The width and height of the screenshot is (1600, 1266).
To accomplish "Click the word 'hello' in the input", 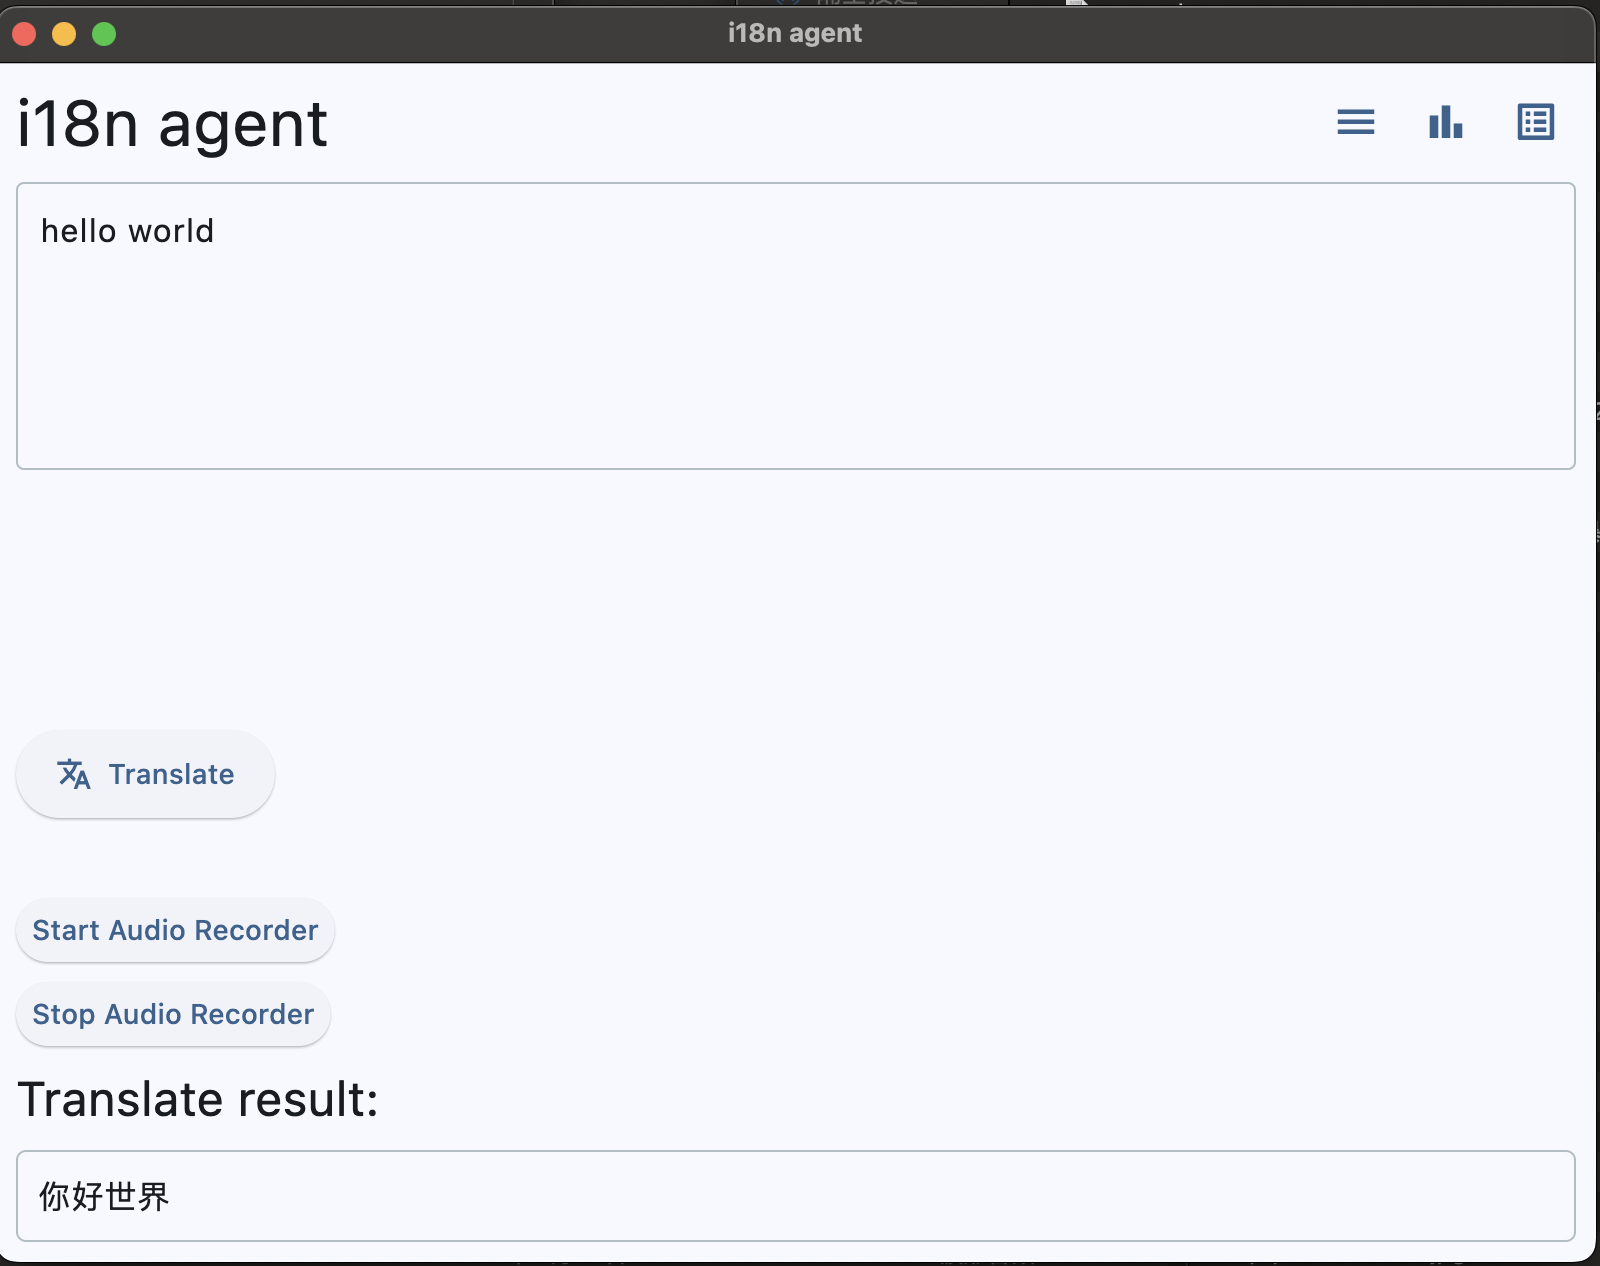I will tap(78, 231).
